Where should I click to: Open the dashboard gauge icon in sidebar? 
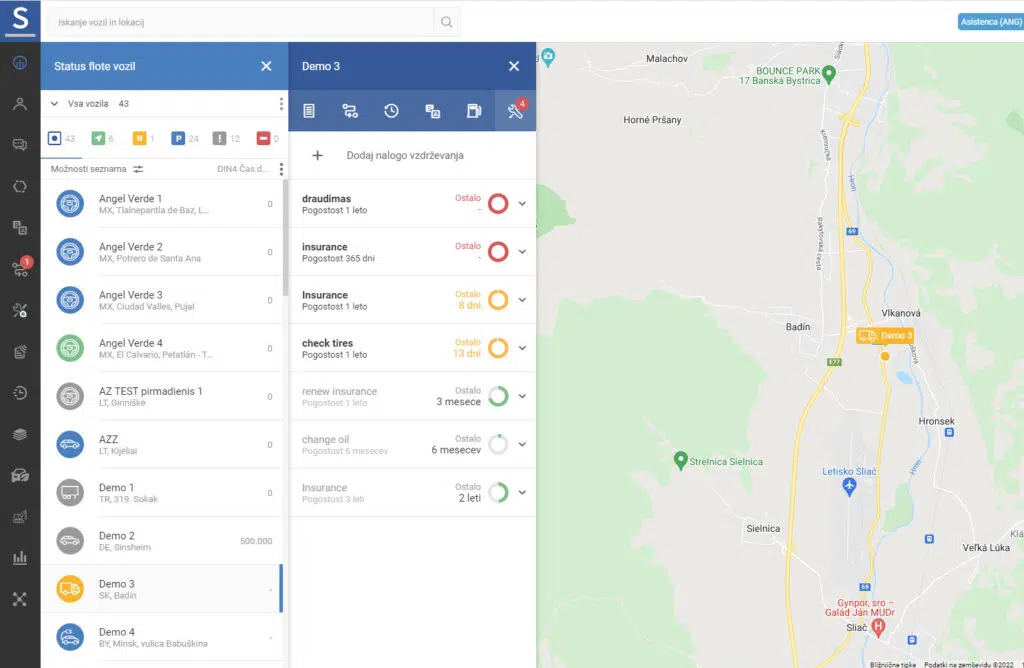click(20, 63)
